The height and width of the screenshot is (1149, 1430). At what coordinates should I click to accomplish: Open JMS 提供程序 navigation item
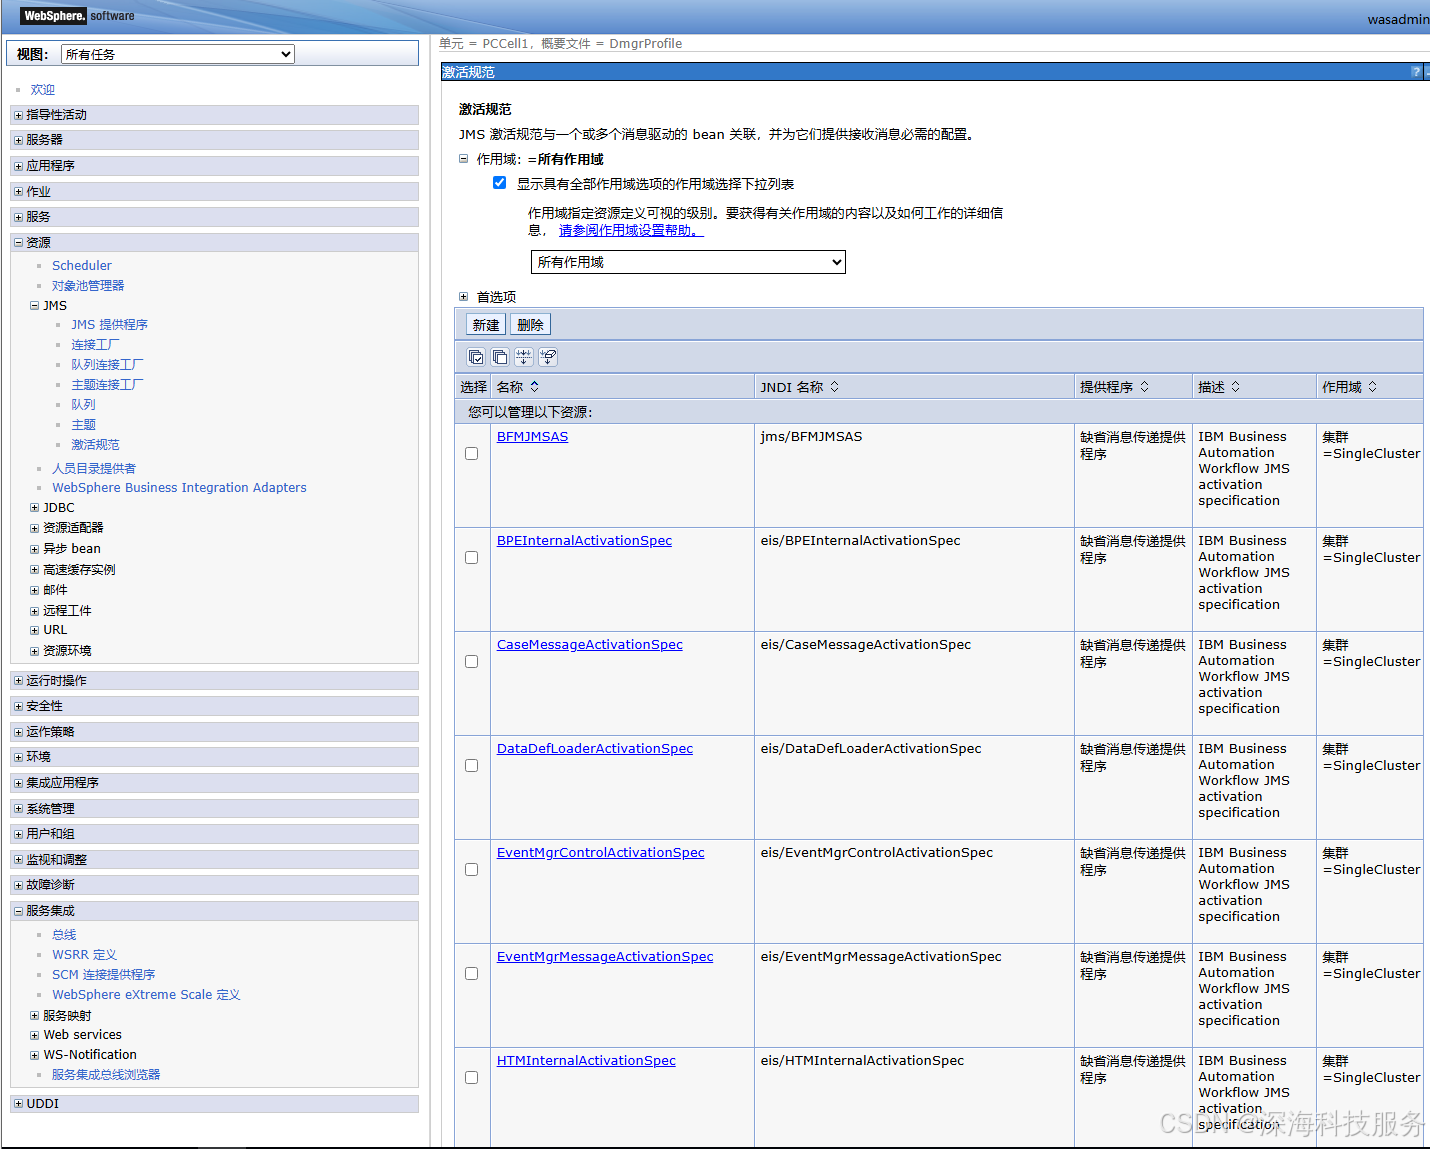tap(109, 325)
